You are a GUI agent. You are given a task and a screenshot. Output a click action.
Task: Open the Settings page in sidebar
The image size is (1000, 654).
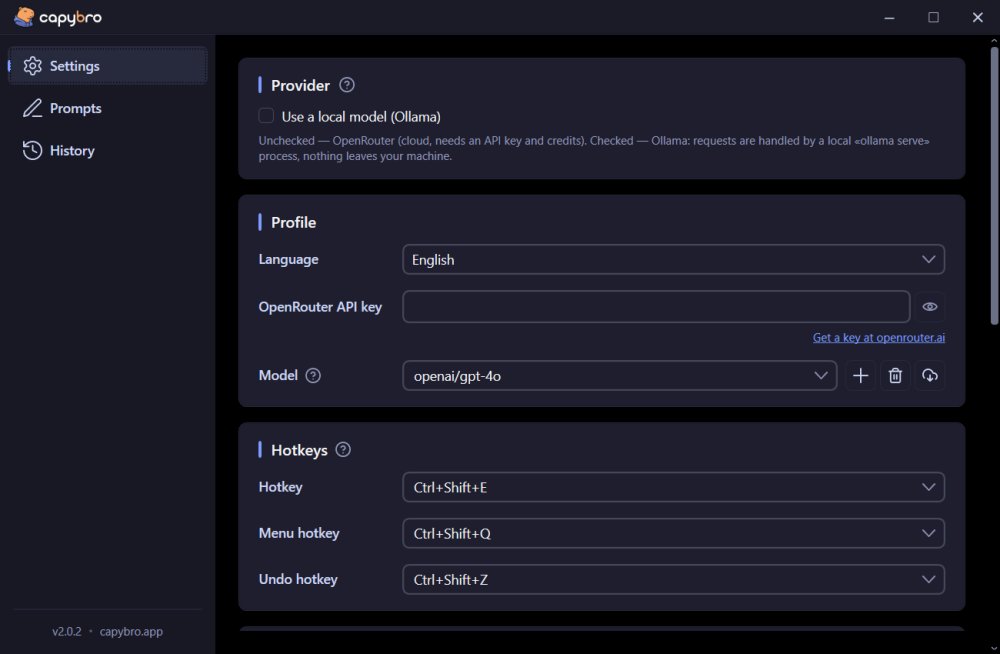(107, 66)
